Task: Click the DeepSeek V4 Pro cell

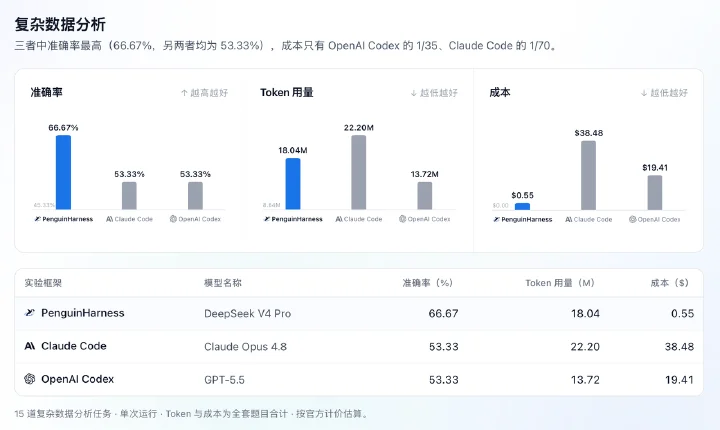Action: pos(248,313)
